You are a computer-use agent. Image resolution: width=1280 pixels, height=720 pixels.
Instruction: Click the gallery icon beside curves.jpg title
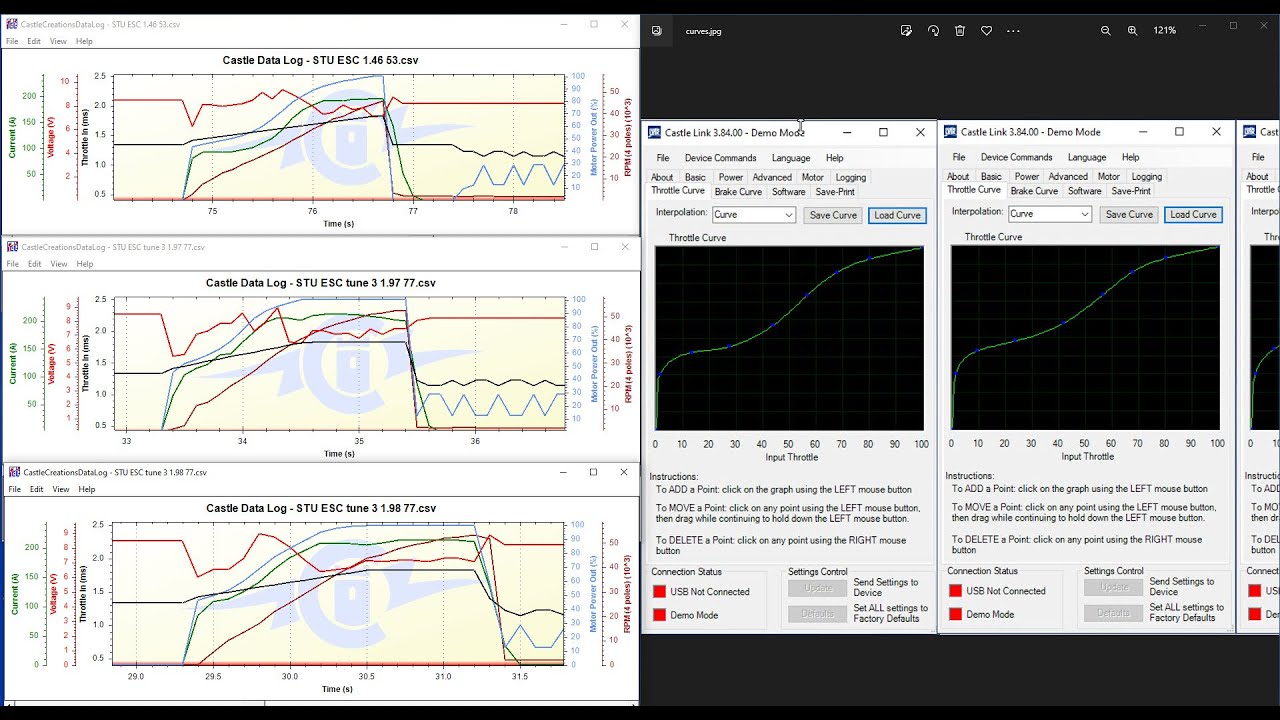click(x=657, y=31)
